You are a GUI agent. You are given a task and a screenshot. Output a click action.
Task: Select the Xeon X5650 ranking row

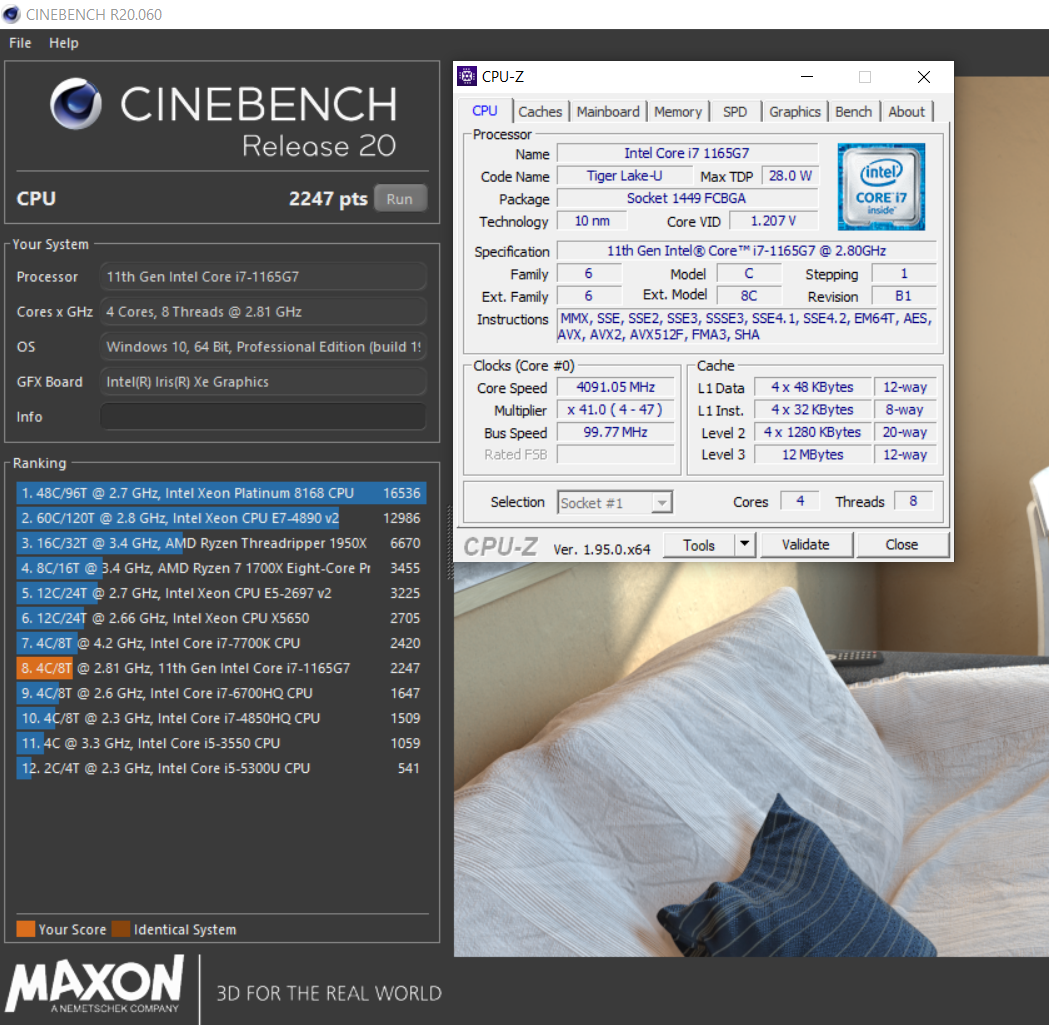pos(221,618)
